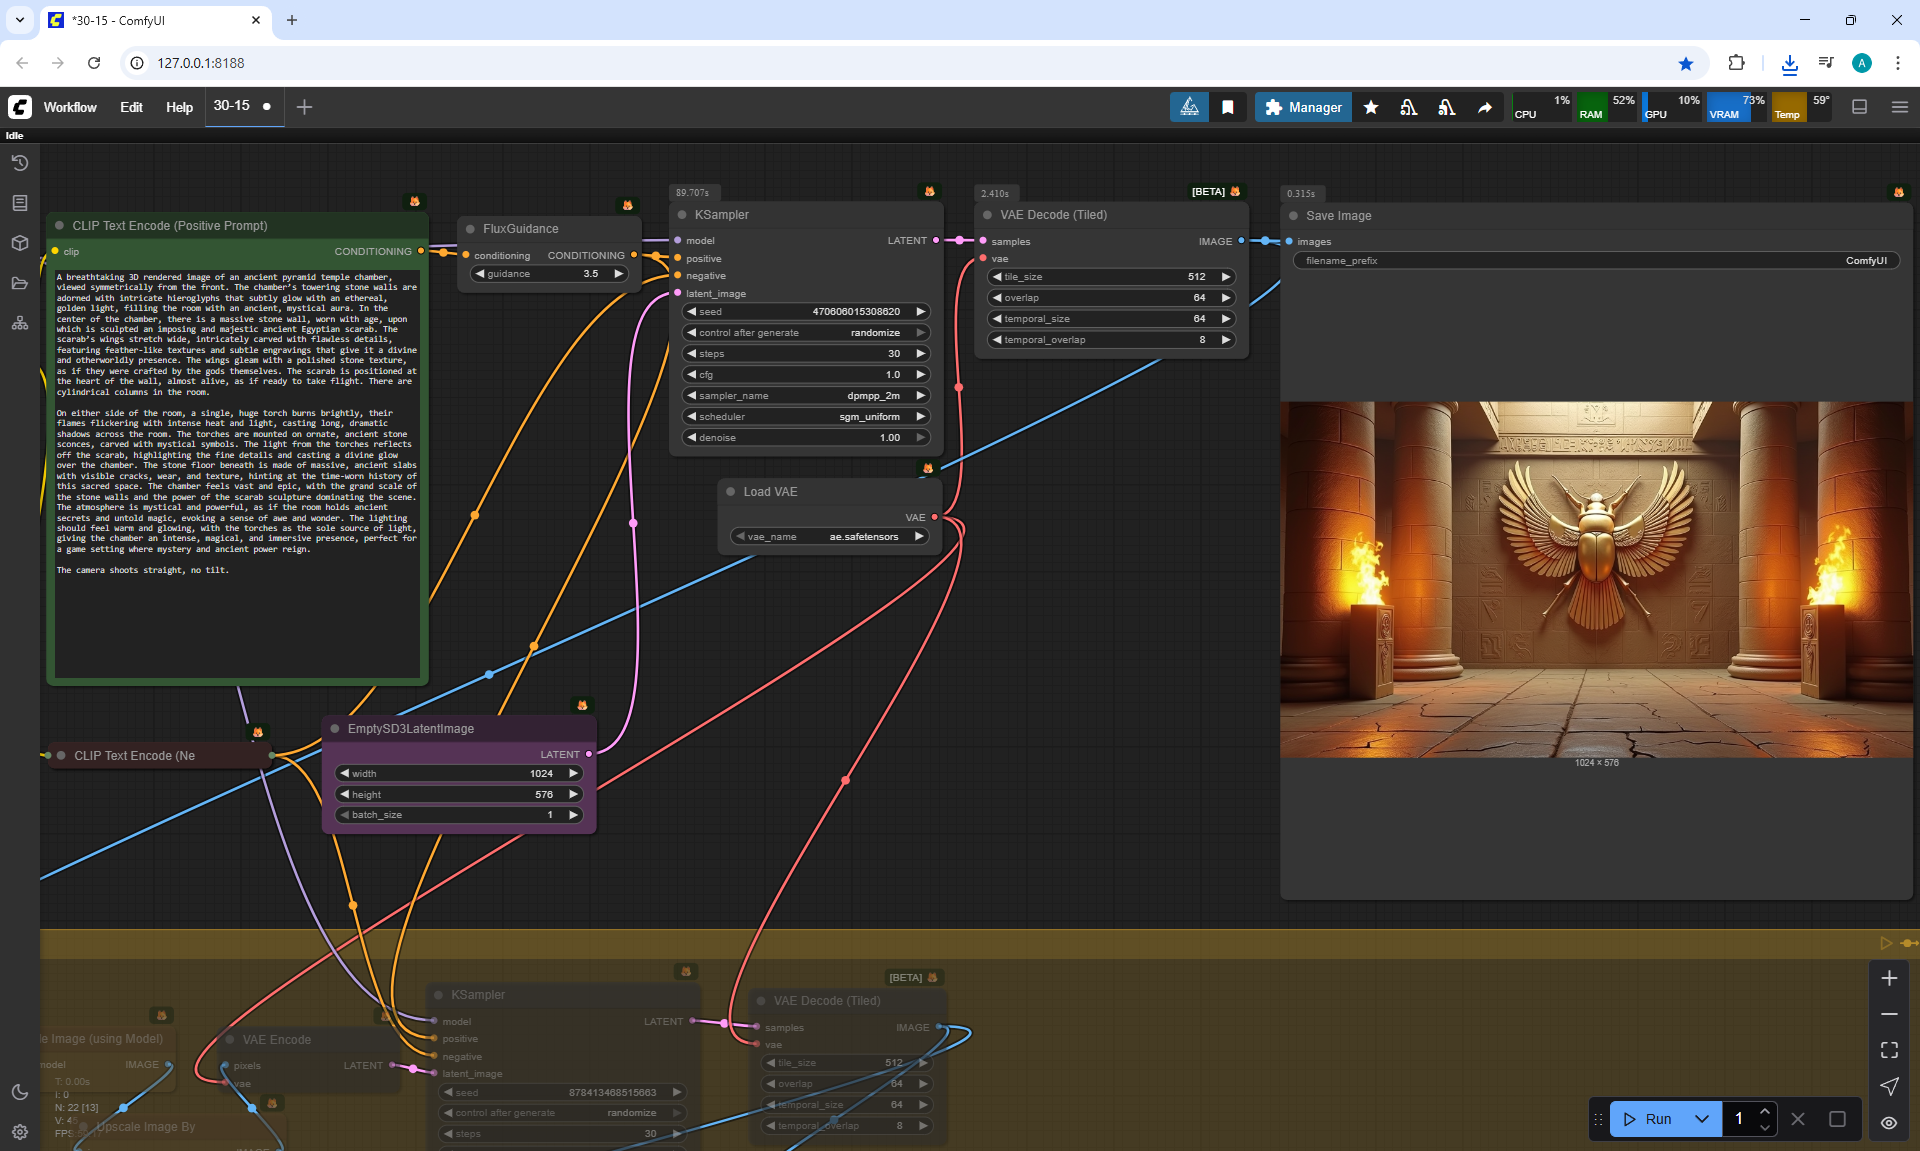Click the bookmark icon beside Manager
The width and height of the screenshot is (1920, 1151).
coord(1228,107)
